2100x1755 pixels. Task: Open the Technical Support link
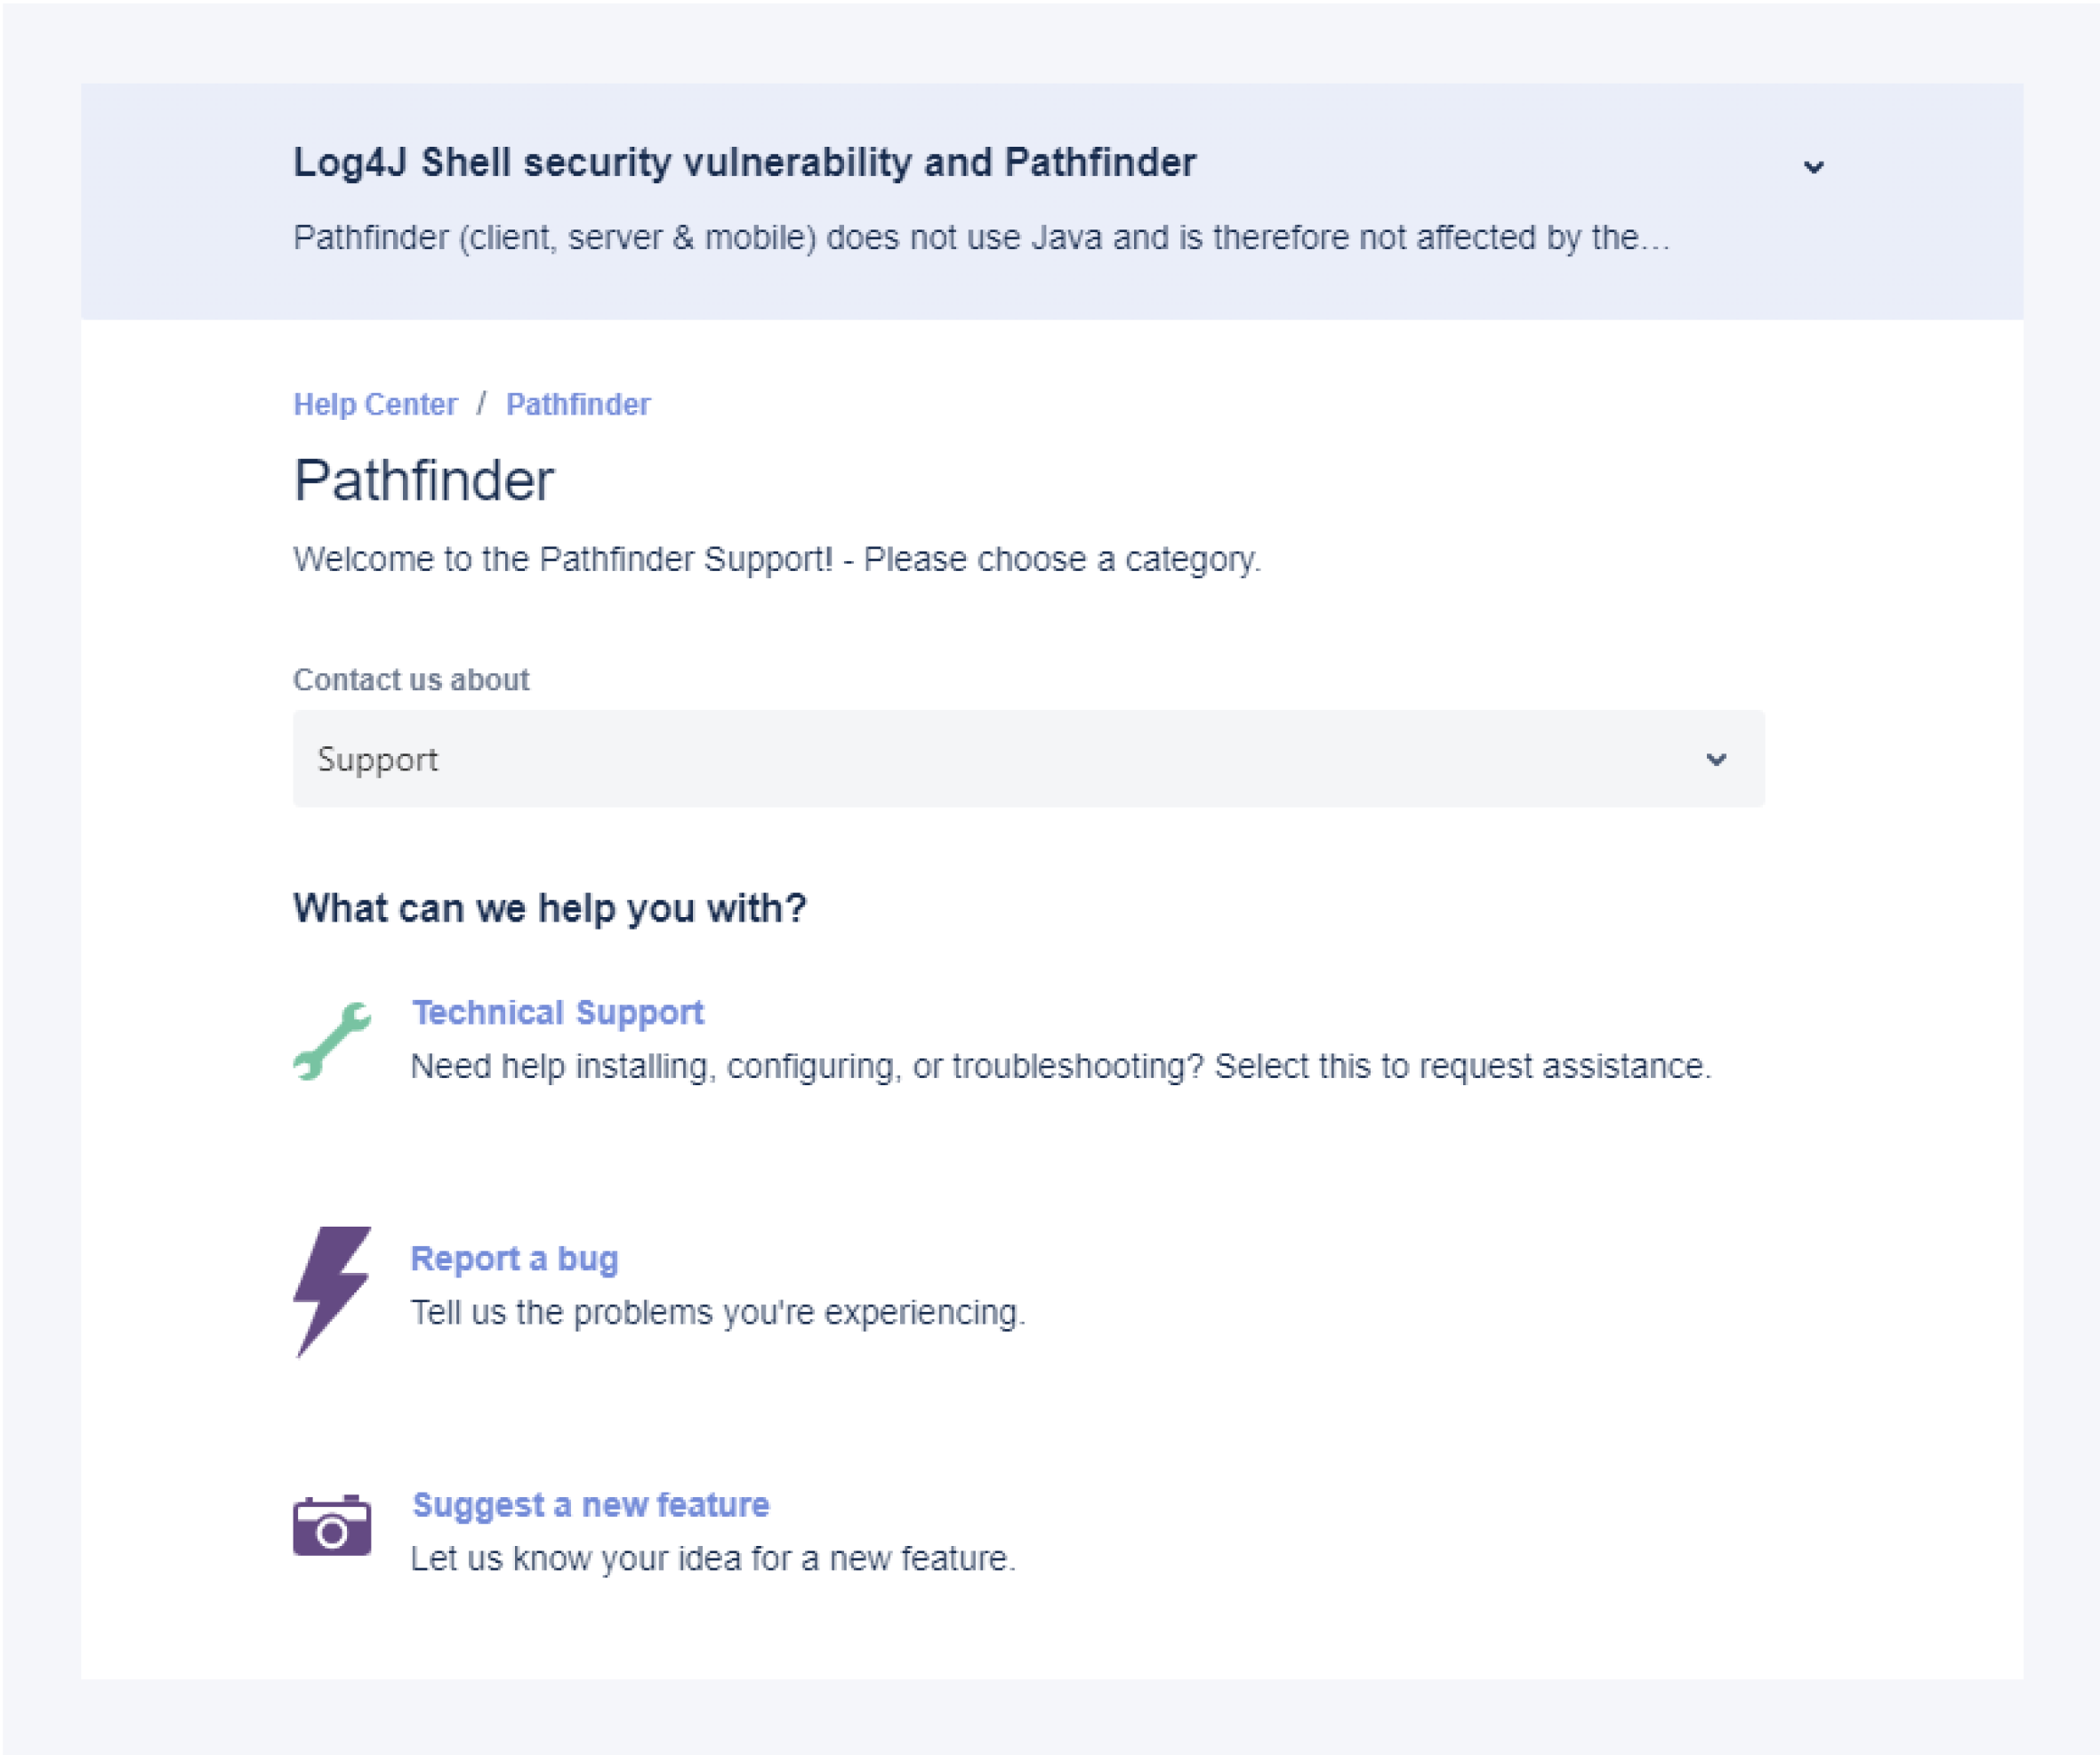[x=557, y=1013]
